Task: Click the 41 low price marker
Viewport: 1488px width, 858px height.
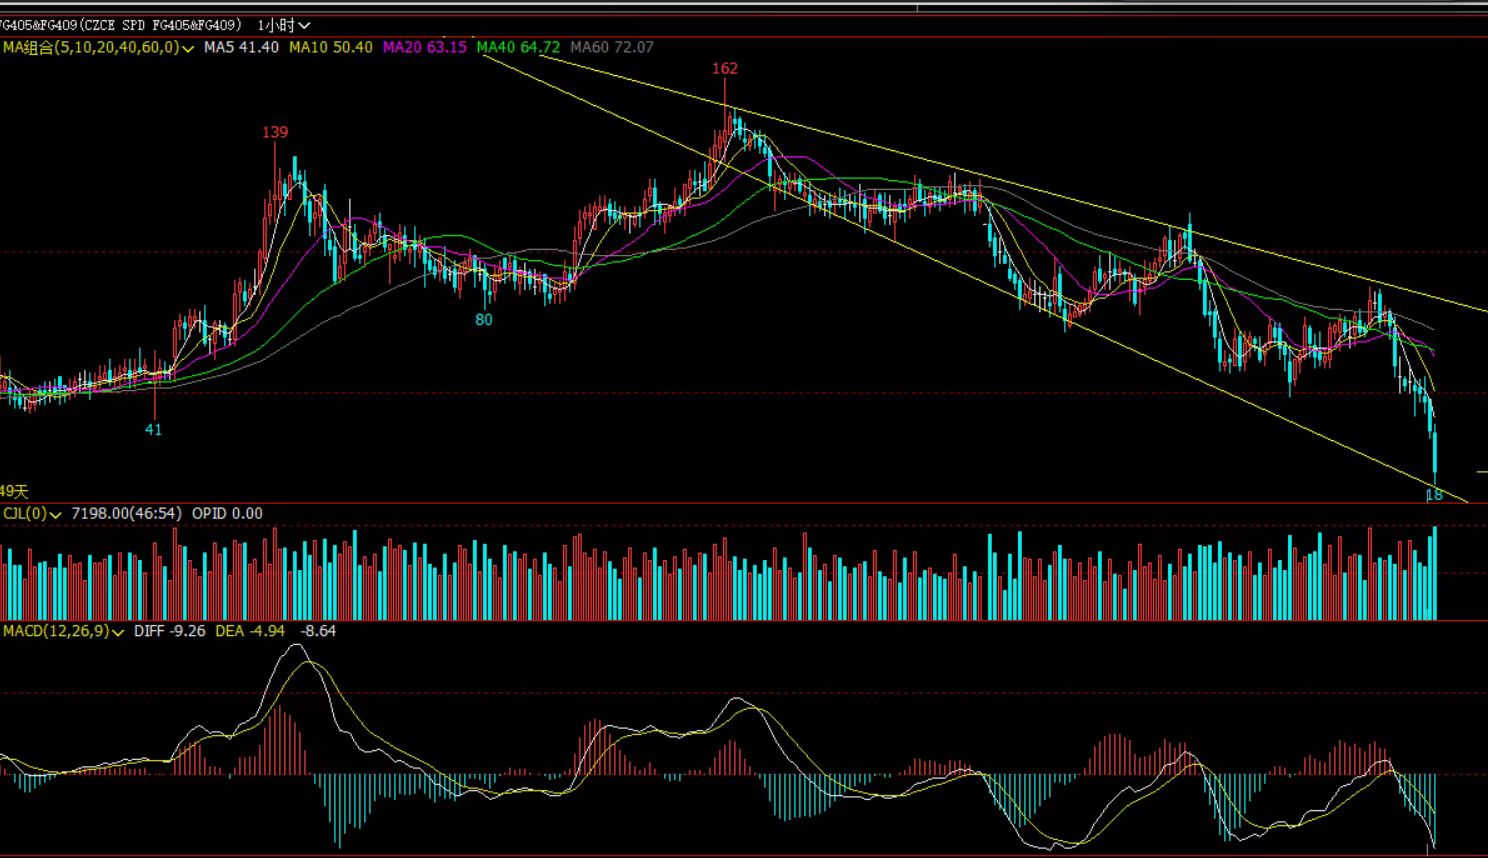Action: 153,430
